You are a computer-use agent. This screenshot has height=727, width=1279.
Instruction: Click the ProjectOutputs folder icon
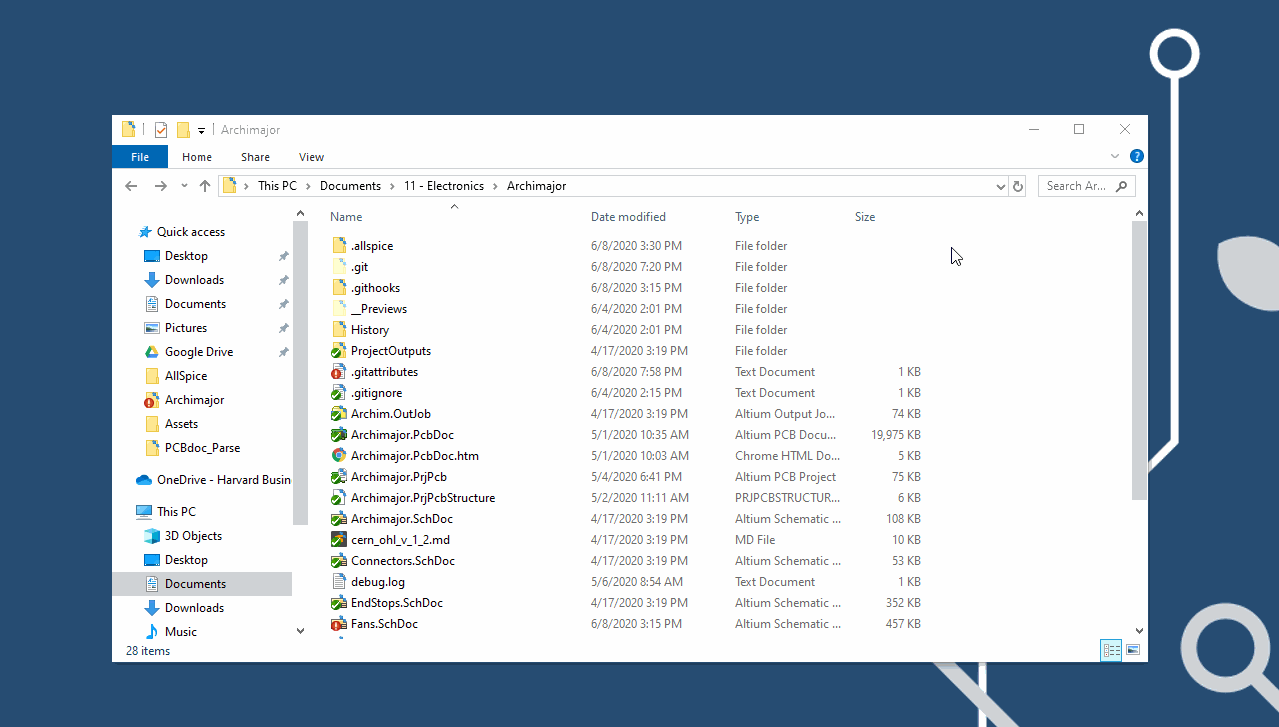click(339, 351)
